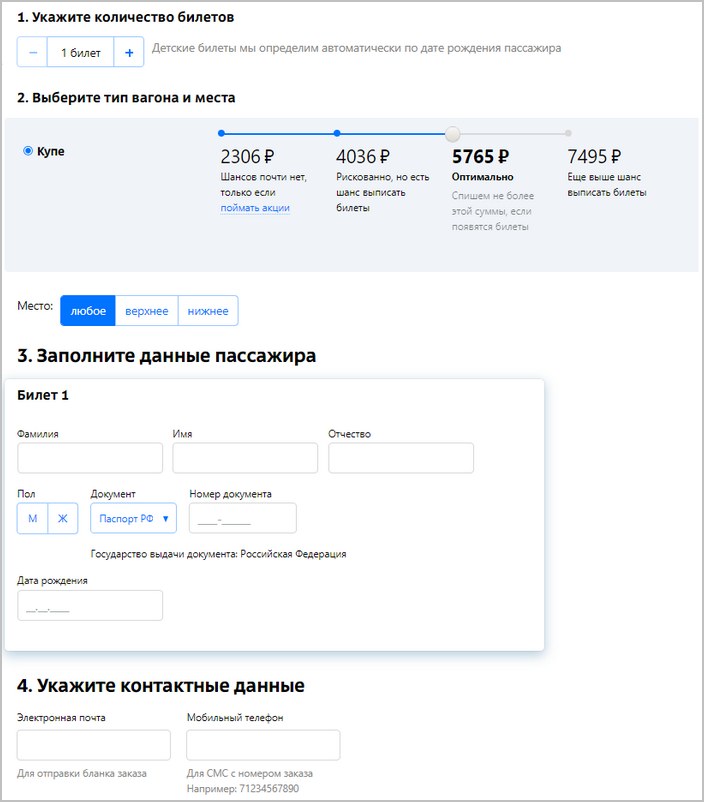Select female gender Ж toggle
Viewport: 704px width, 802px height.
pos(62,518)
